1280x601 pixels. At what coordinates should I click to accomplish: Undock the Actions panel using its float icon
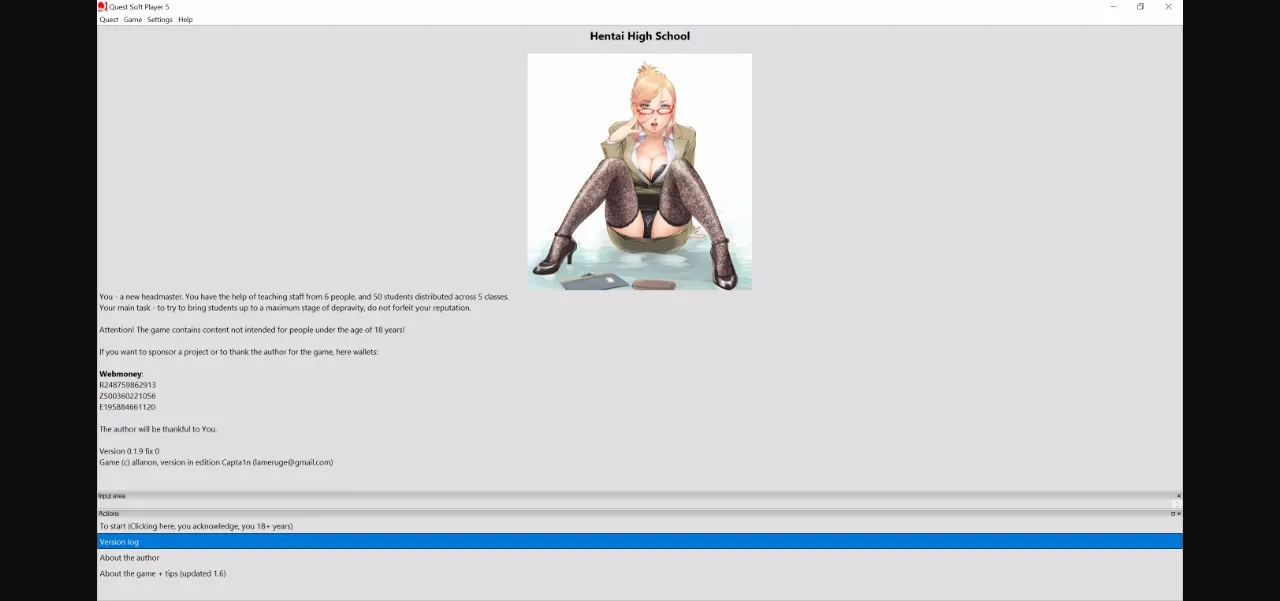coord(1173,514)
